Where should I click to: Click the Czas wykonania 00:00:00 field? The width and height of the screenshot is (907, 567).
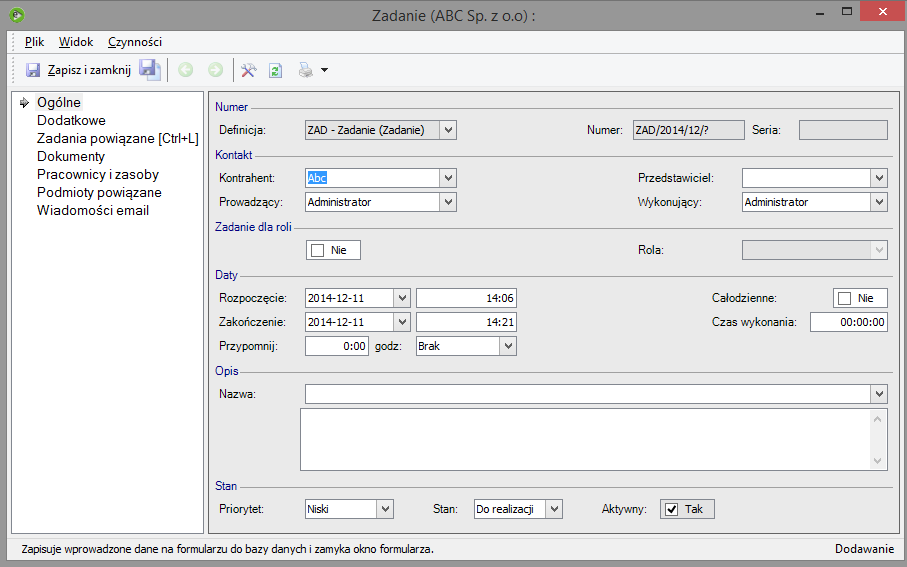[x=849, y=322]
